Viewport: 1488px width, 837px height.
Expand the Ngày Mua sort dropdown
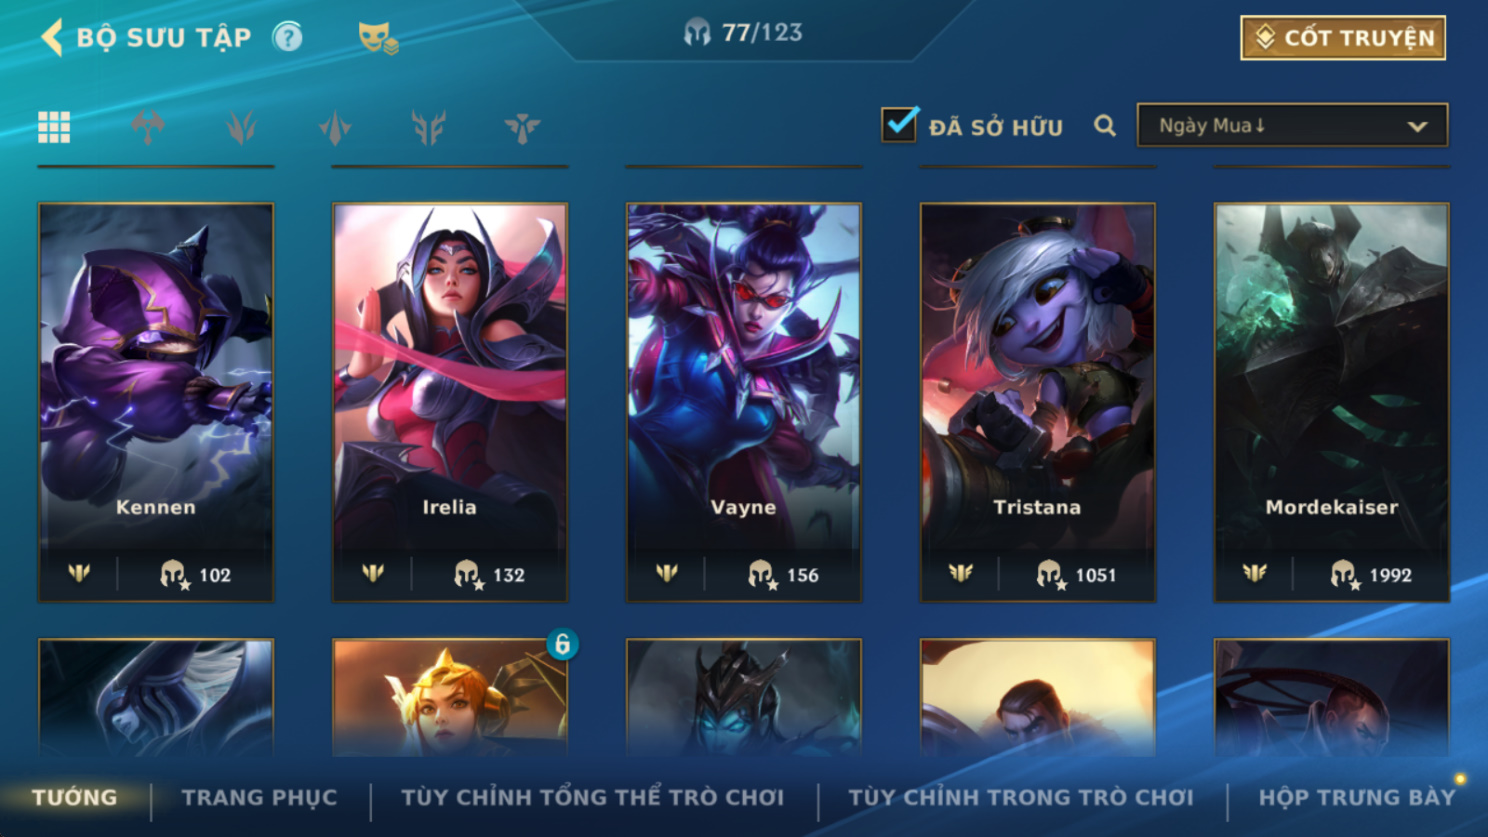1292,126
